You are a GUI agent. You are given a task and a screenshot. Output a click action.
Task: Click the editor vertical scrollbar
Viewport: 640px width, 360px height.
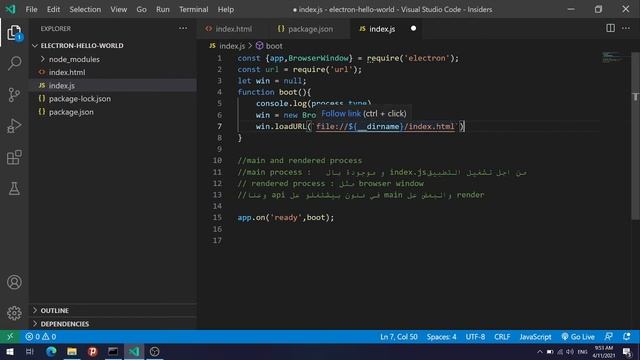click(x=636, y=137)
